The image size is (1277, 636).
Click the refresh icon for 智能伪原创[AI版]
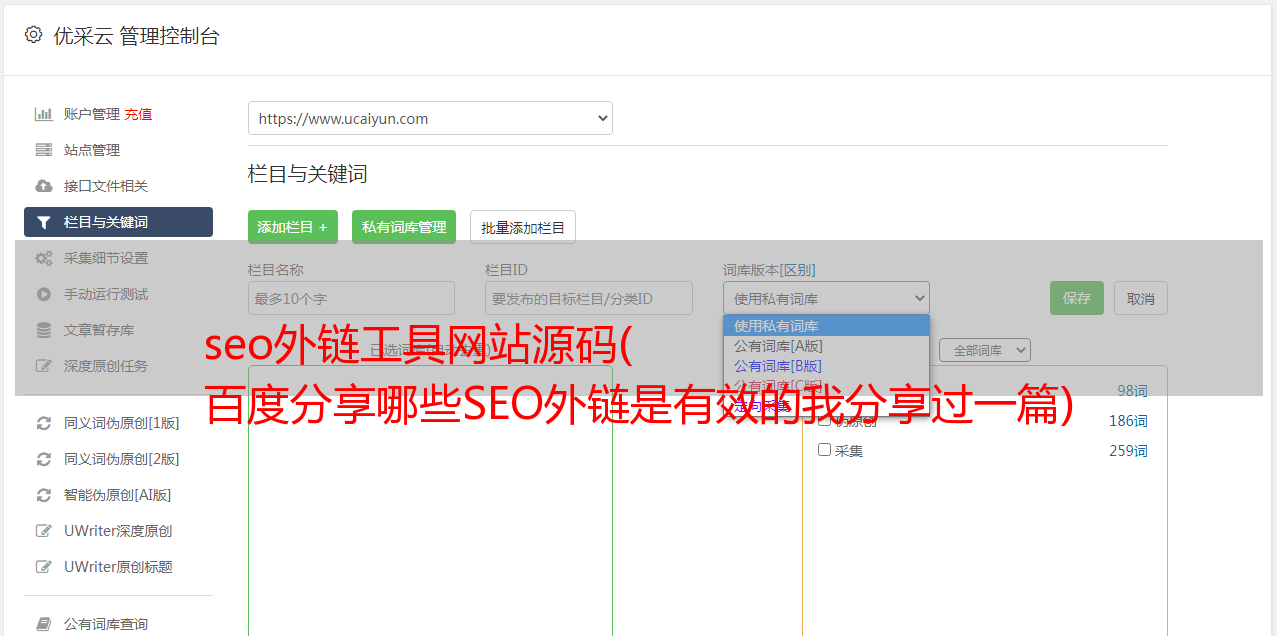click(44, 495)
